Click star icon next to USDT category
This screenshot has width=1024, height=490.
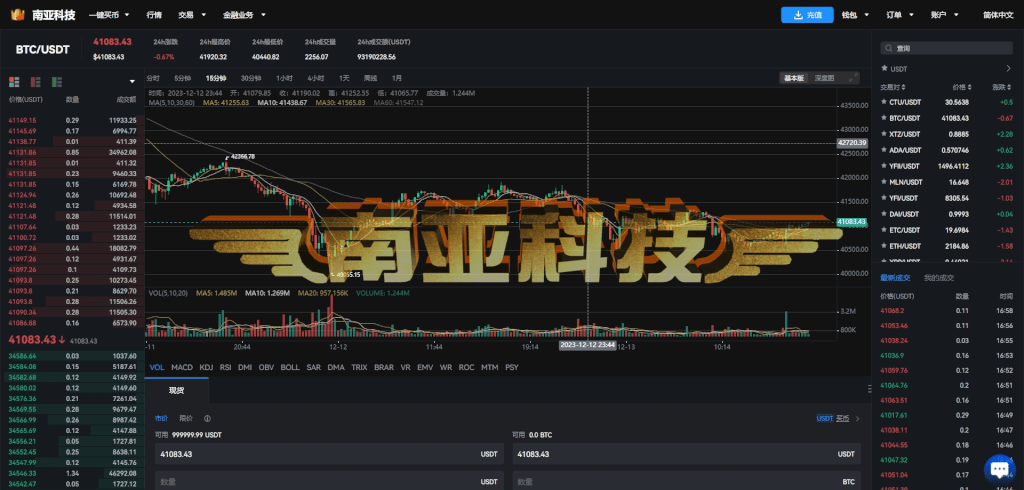[884, 68]
